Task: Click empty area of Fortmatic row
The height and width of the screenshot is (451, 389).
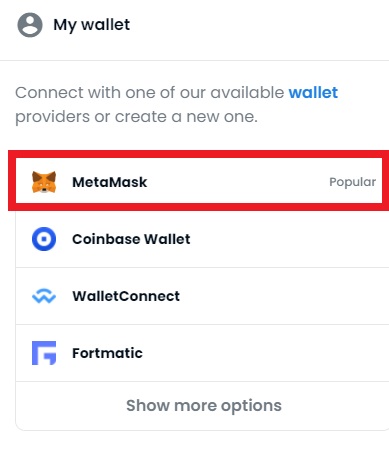Action: tap(267, 353)
